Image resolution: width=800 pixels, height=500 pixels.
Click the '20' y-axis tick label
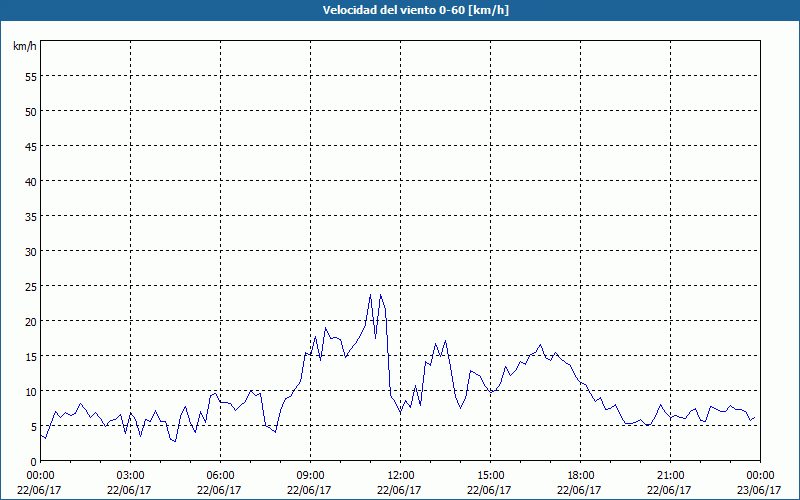[31, 321]
